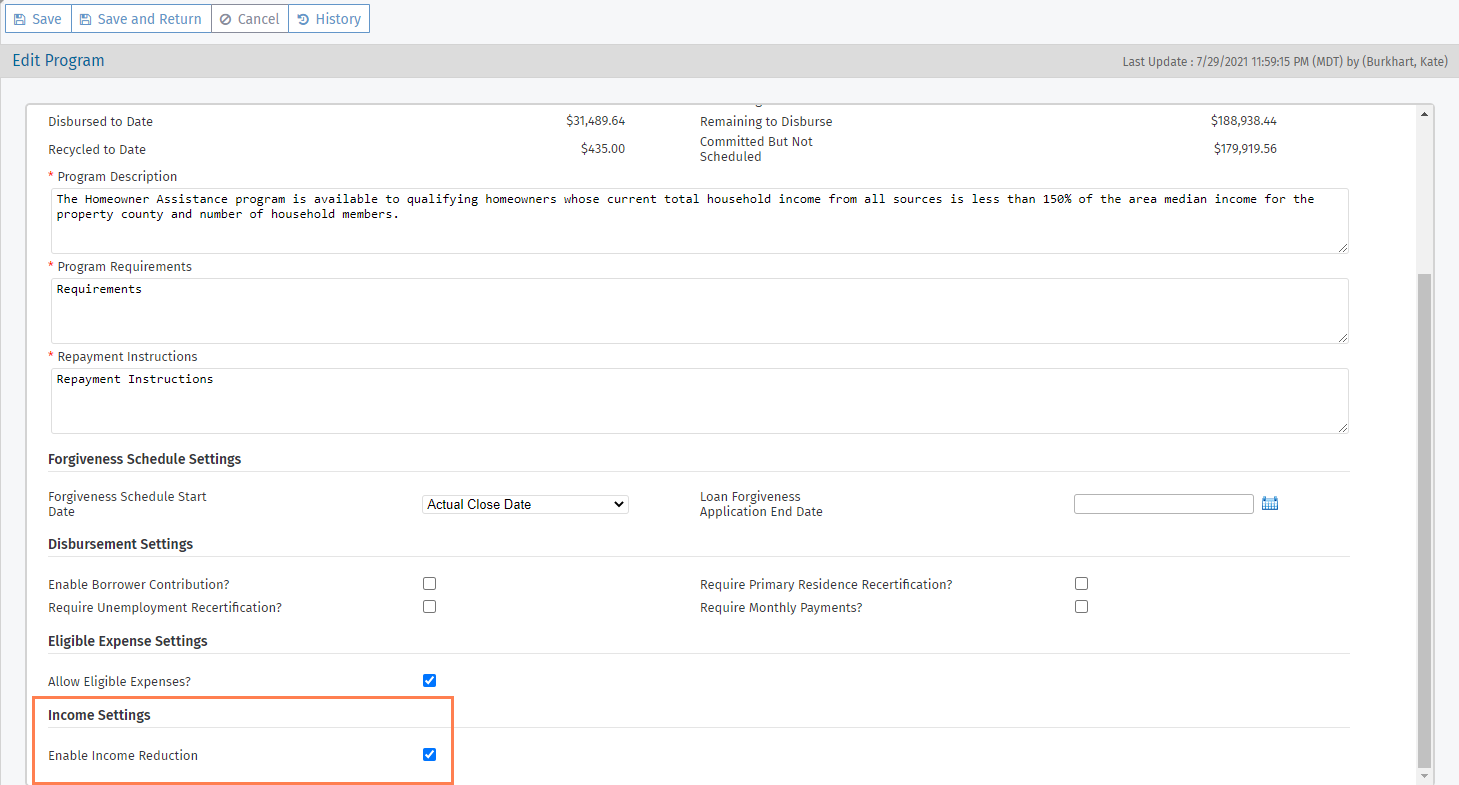Uncheck Allow Eligible Expenses
Viewport: 1459px width, 785px height.
click(x=429, y=680)
